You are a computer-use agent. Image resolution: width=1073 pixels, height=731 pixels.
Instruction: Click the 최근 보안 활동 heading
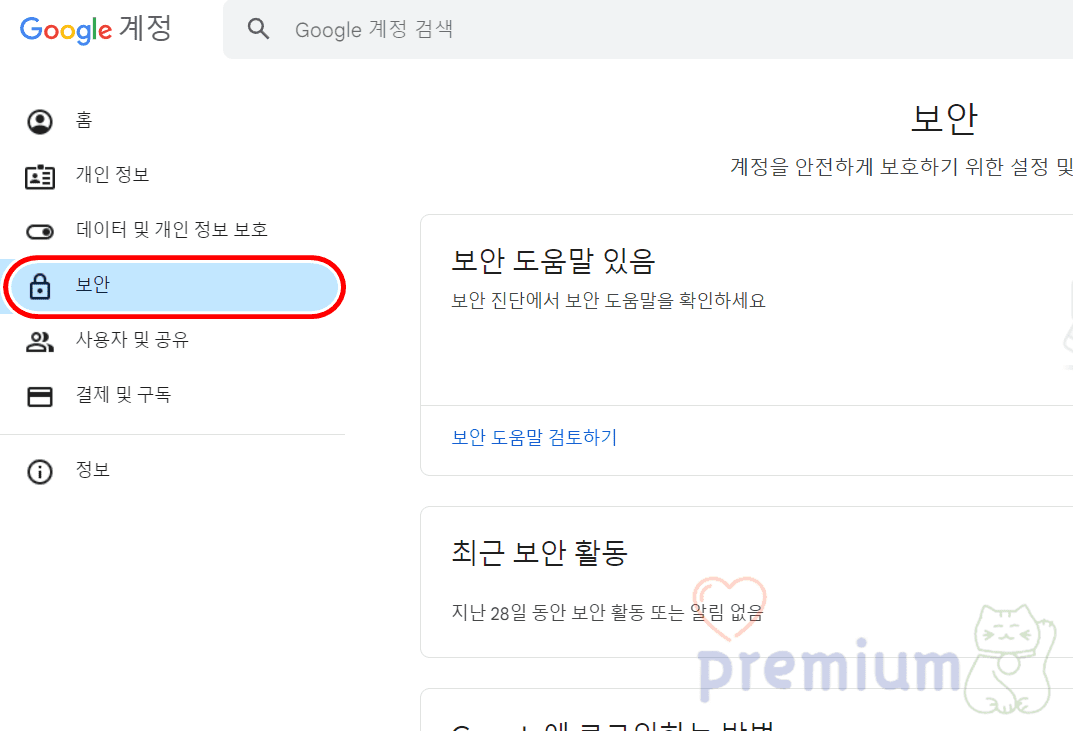click(x=539, y=552)
